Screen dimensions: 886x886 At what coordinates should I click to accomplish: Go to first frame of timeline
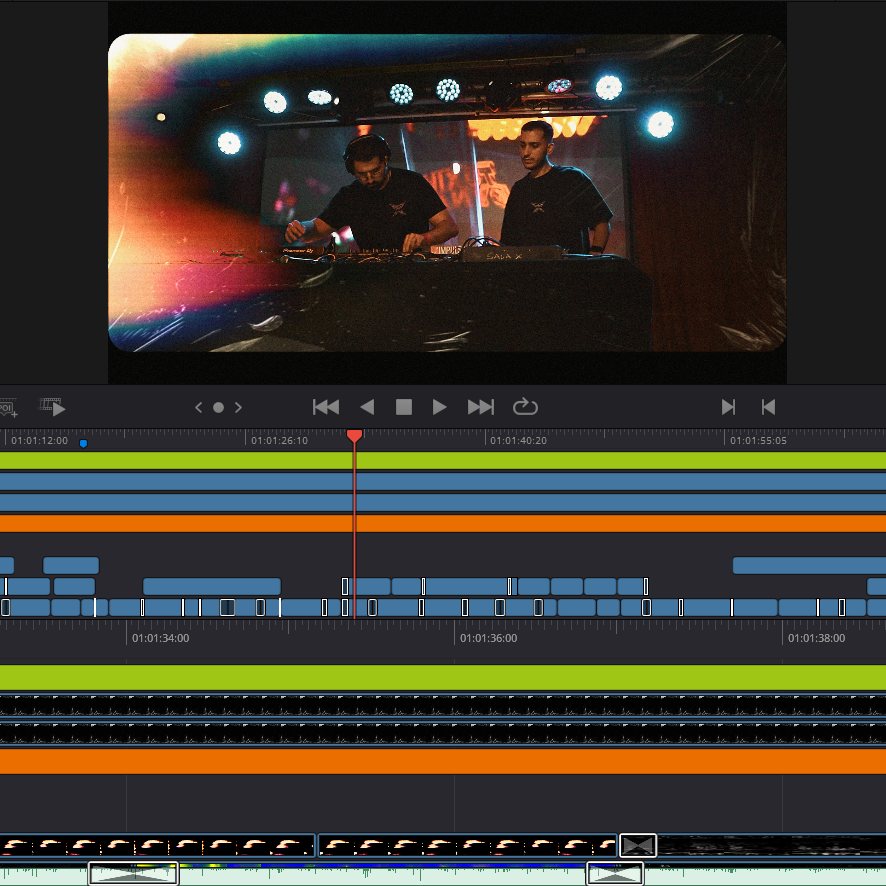click(x=326, y=407)
